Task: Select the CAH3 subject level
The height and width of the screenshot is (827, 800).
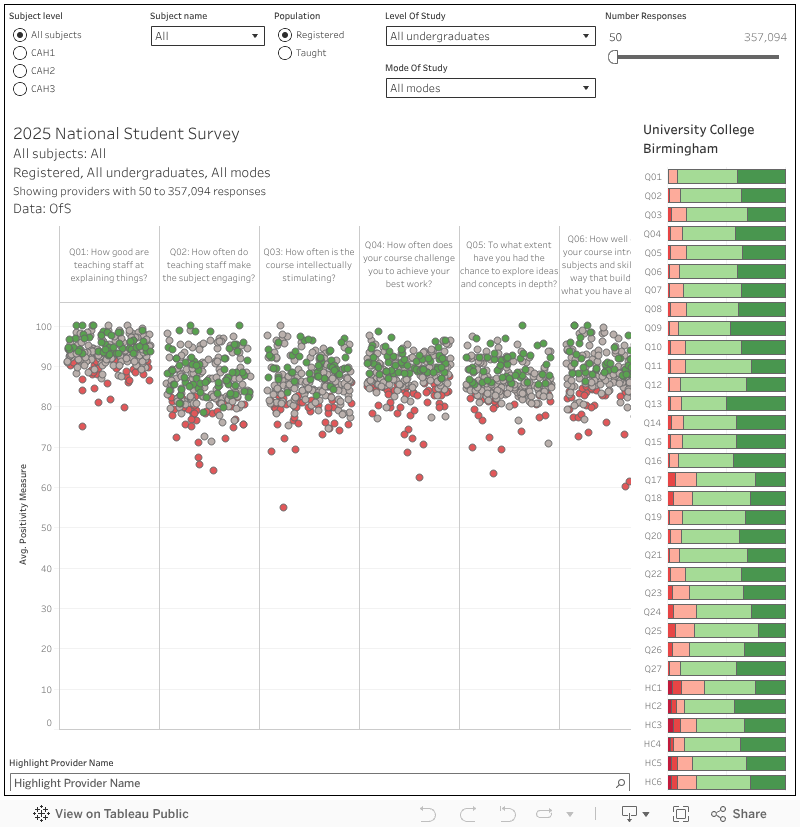Action: [x=20, y=89]
